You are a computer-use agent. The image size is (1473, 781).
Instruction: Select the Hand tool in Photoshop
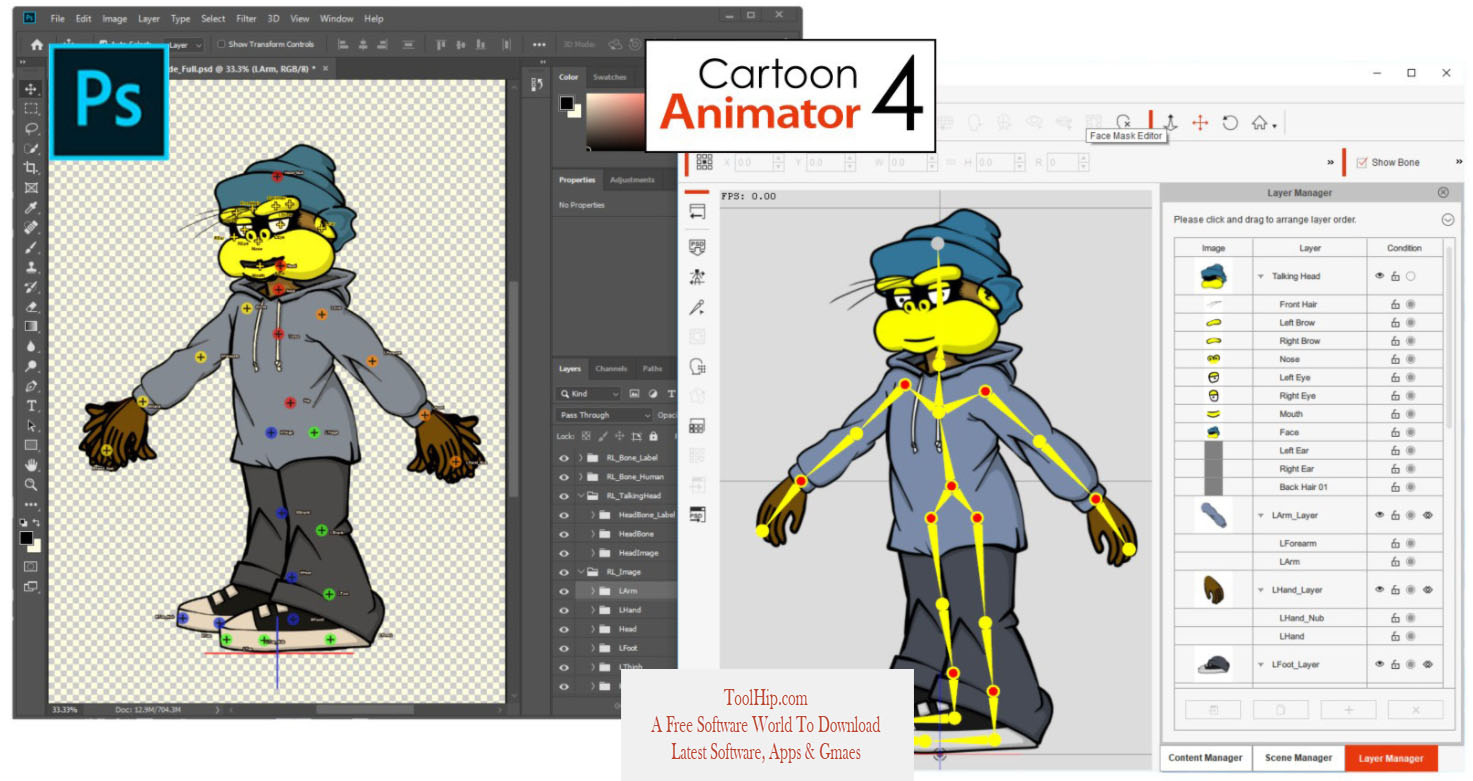tap(31, 465)
